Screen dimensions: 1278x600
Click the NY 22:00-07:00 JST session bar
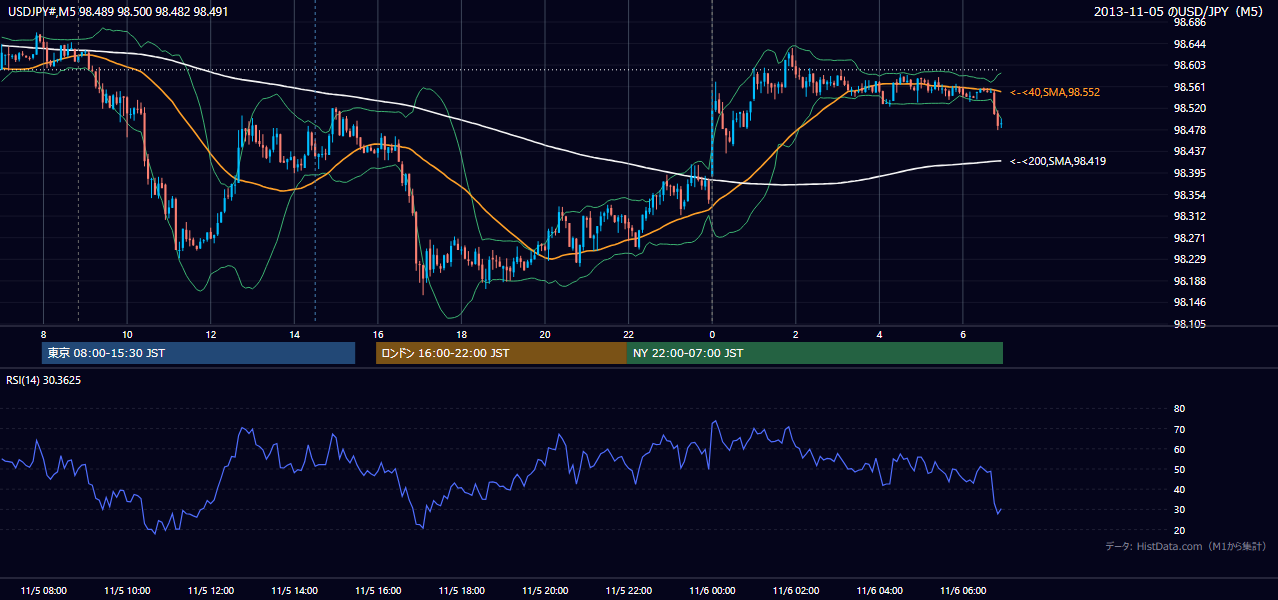point(815,353)
